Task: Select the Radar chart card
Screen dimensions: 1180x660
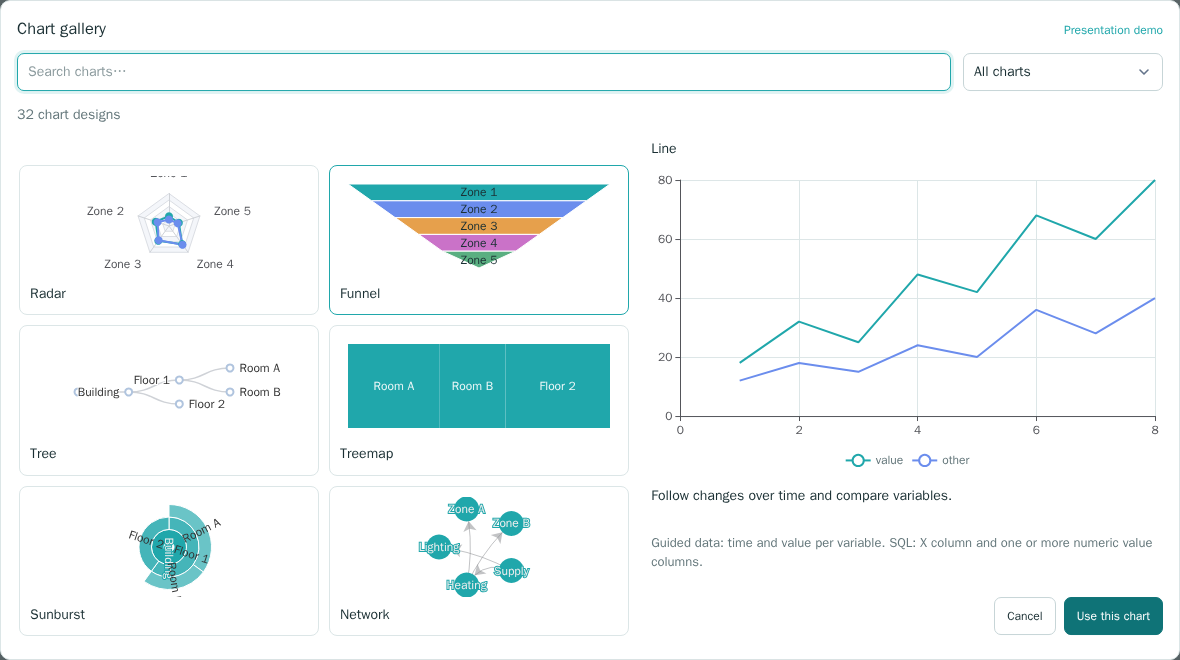Action: 169,240
